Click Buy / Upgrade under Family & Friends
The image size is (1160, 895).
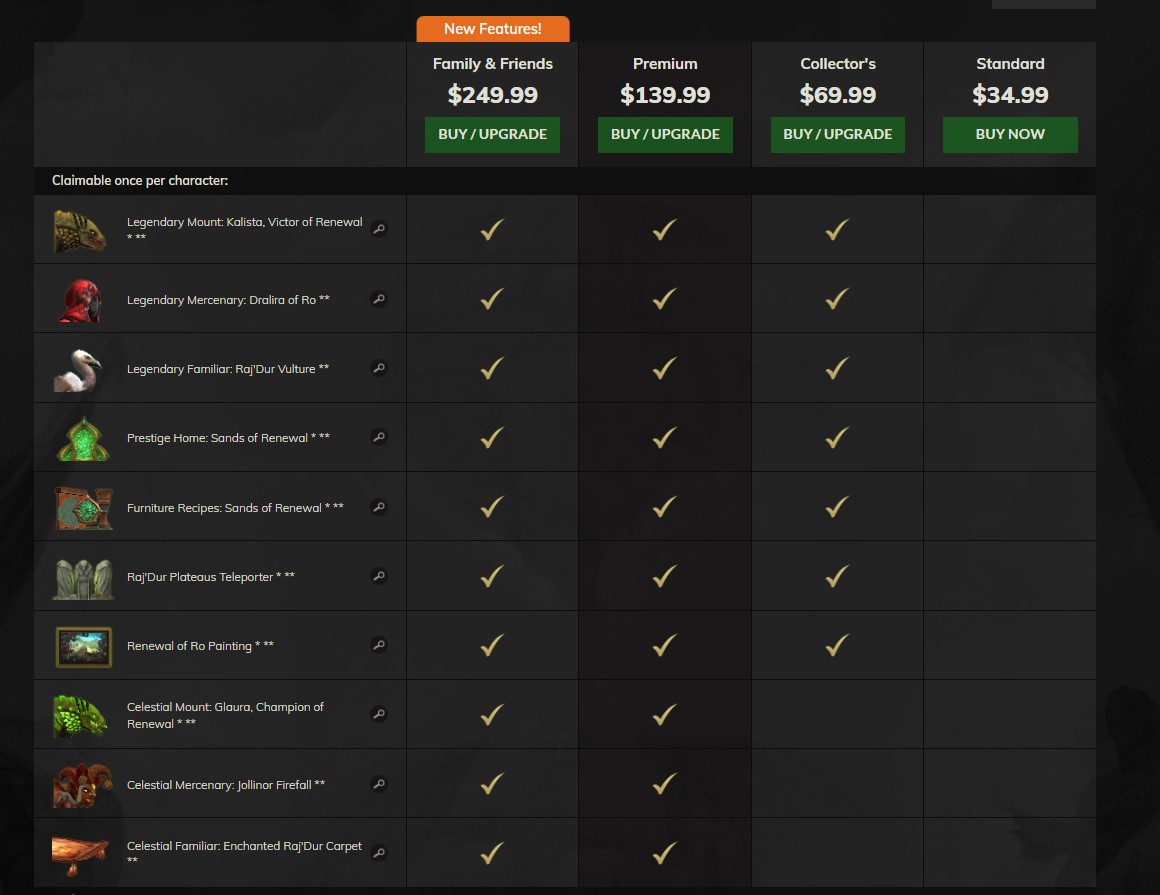[x=492, y=134]
